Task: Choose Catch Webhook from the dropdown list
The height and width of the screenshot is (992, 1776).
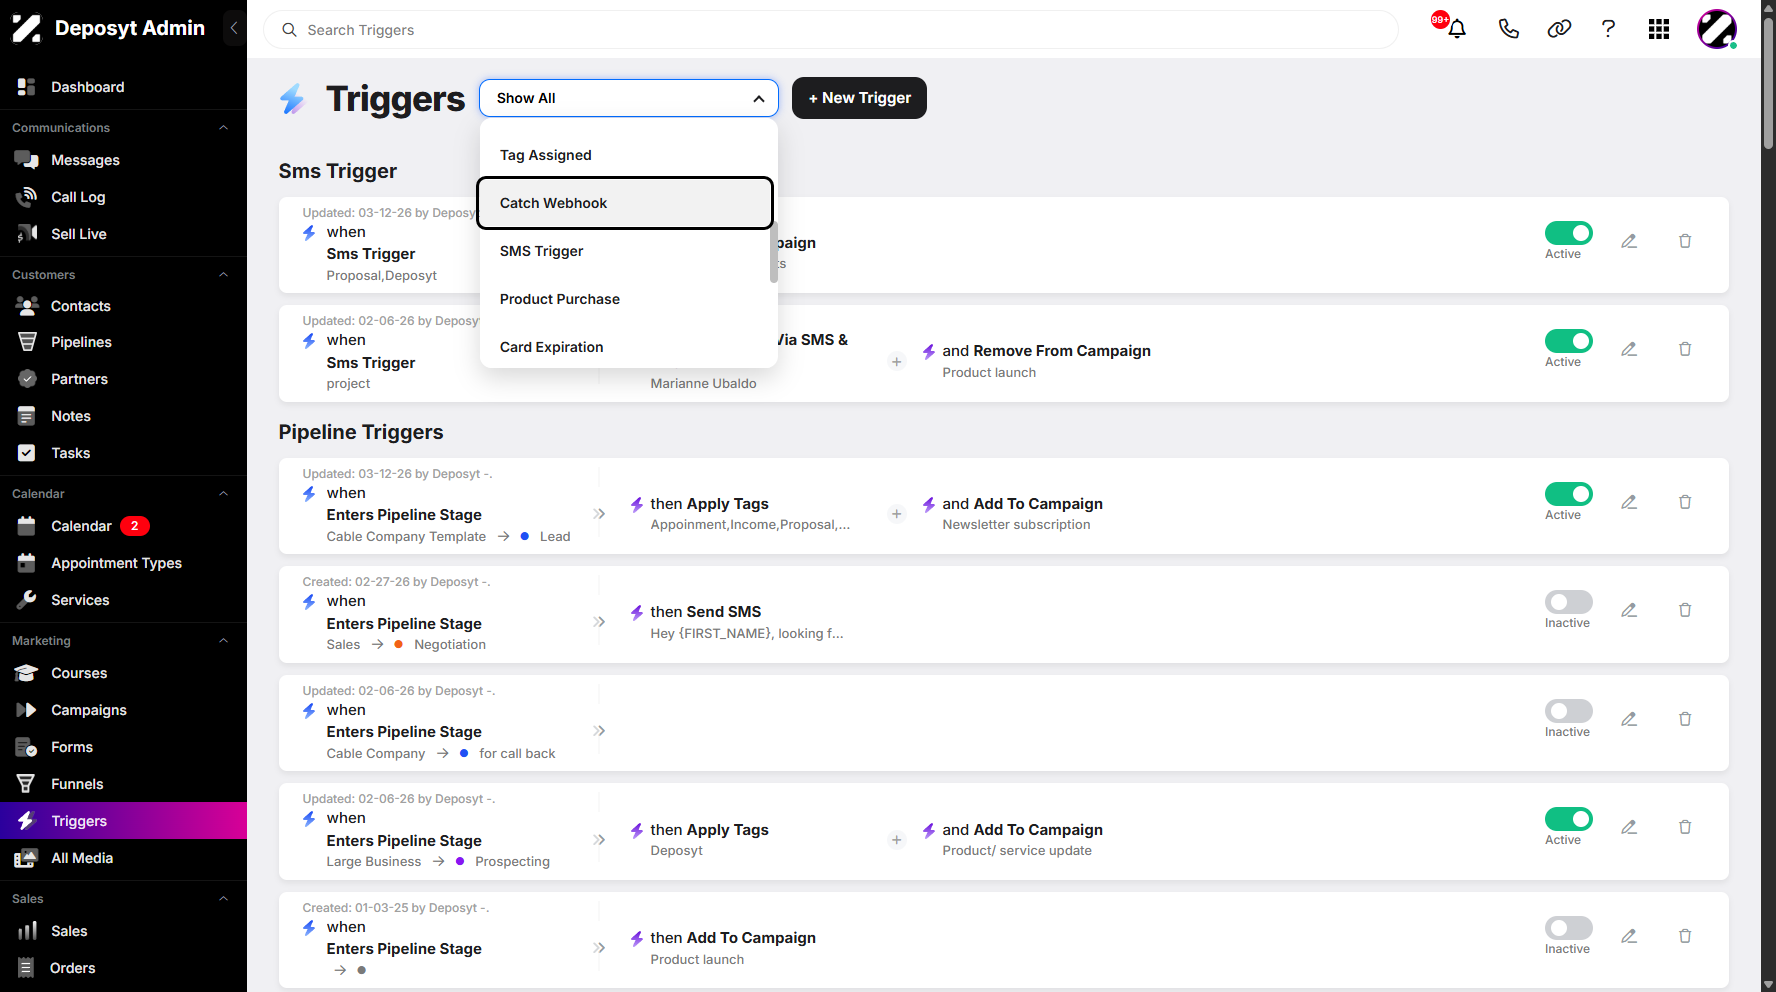Action: coord(625,203)
